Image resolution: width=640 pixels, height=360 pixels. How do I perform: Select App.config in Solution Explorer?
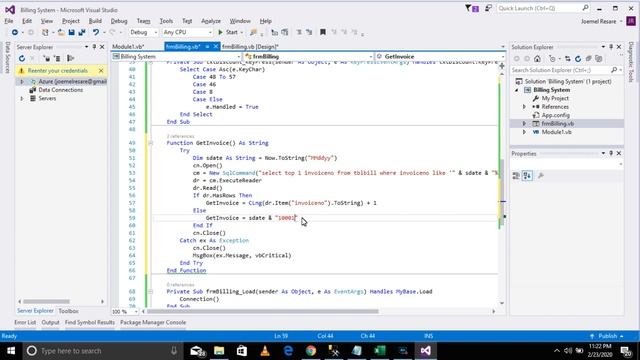555,116
